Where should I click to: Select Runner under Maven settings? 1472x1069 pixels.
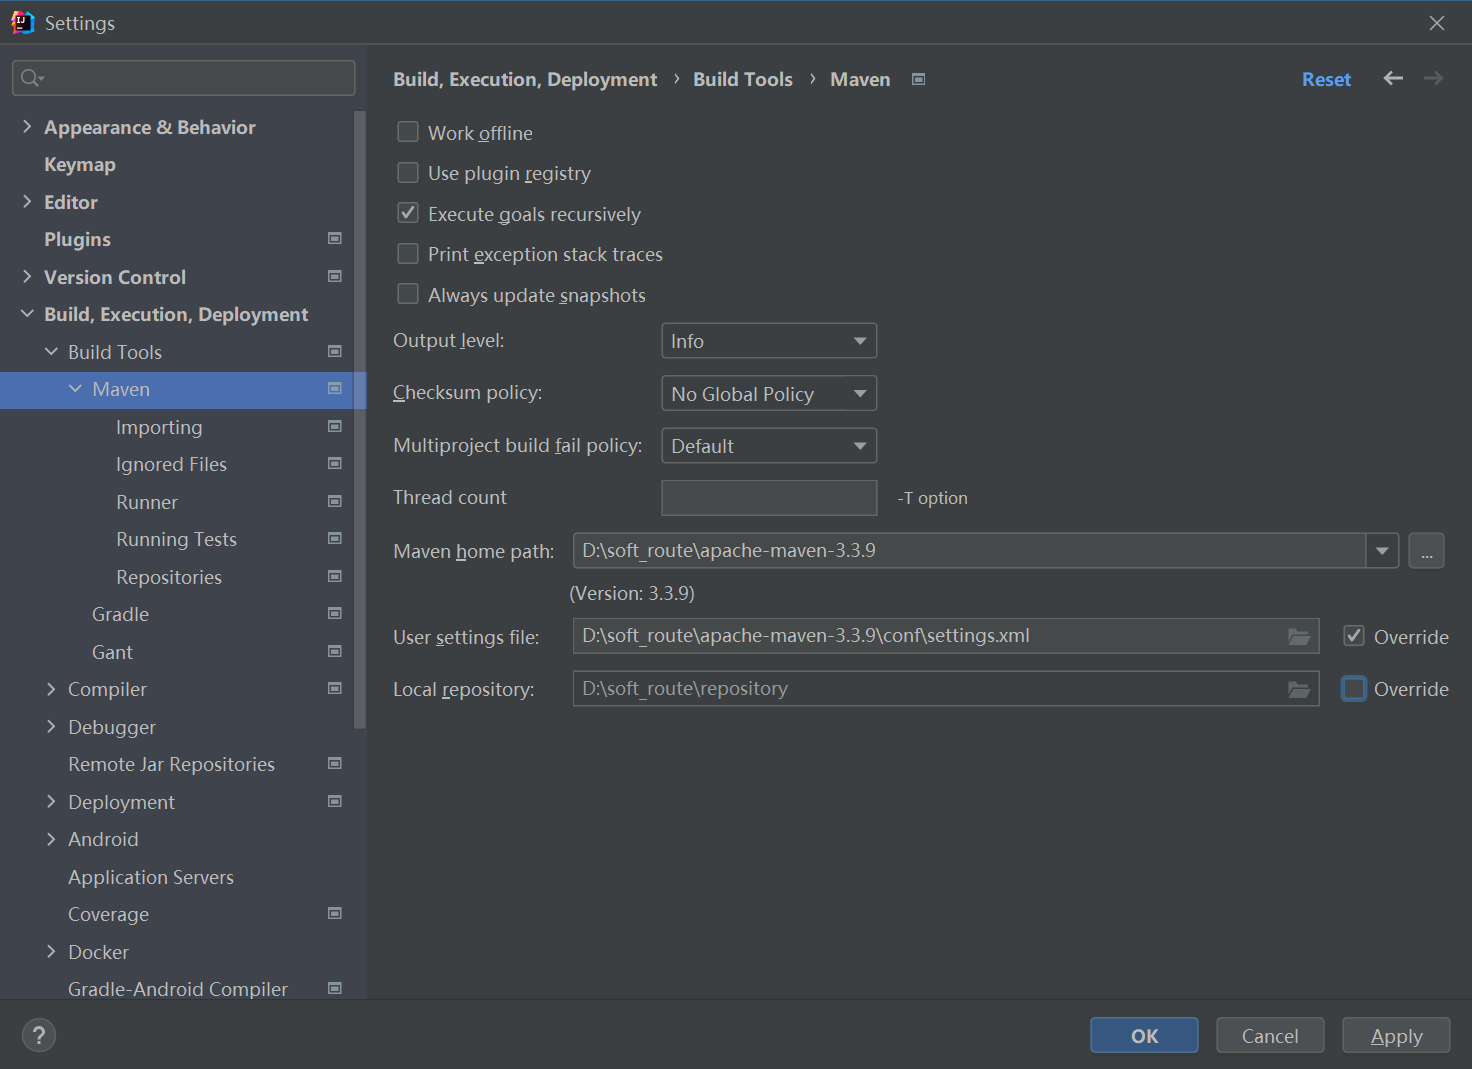pyautogui.click(x=147, y=502)
